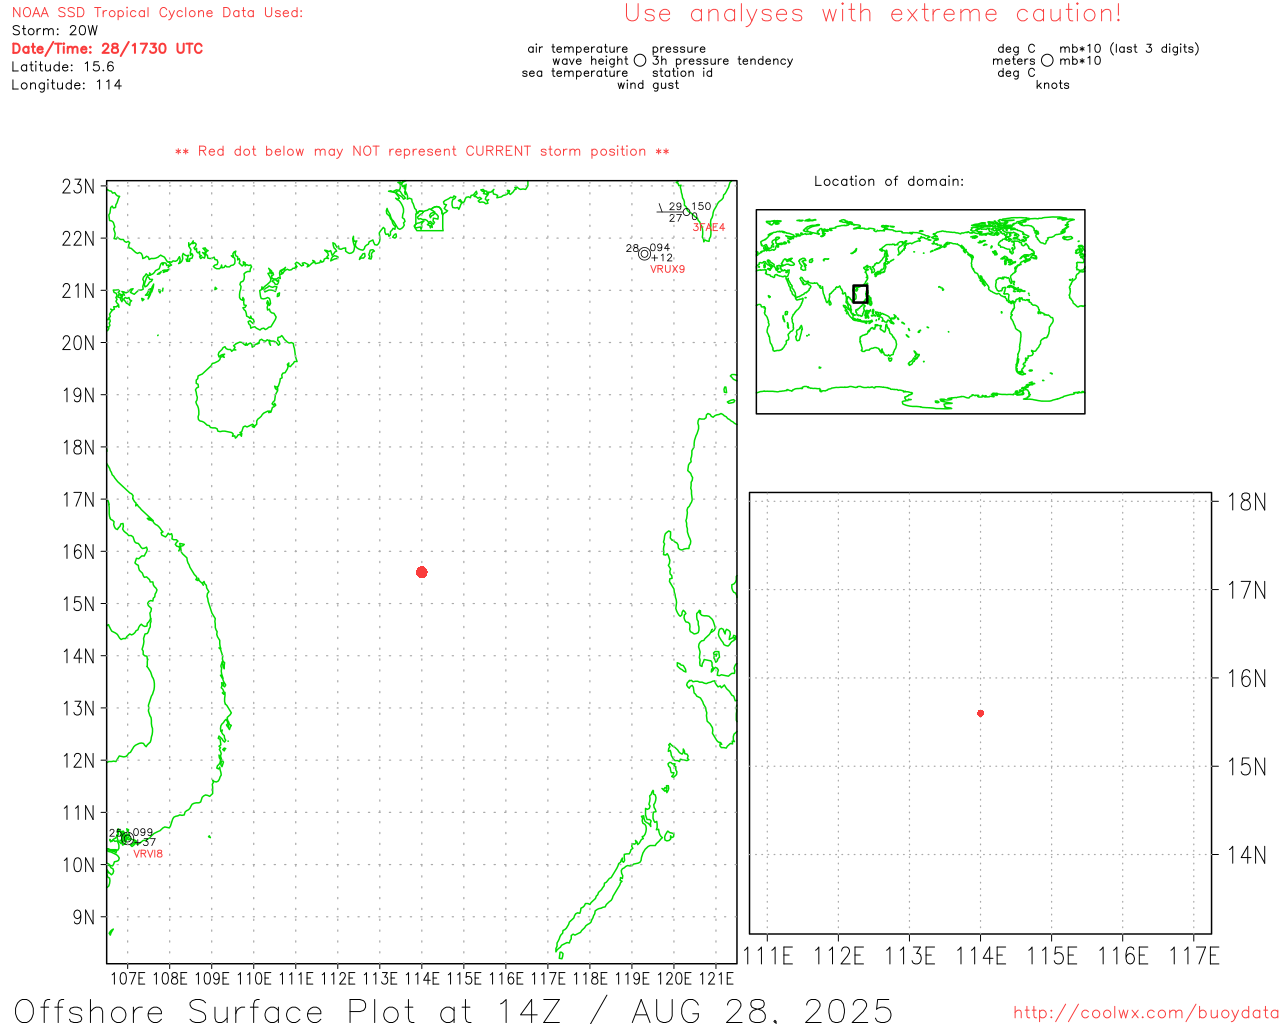The height and width of the screenshot is (1024, 1280).
Task: Click the 'wind gust' legend label
Action: [648, 85]
